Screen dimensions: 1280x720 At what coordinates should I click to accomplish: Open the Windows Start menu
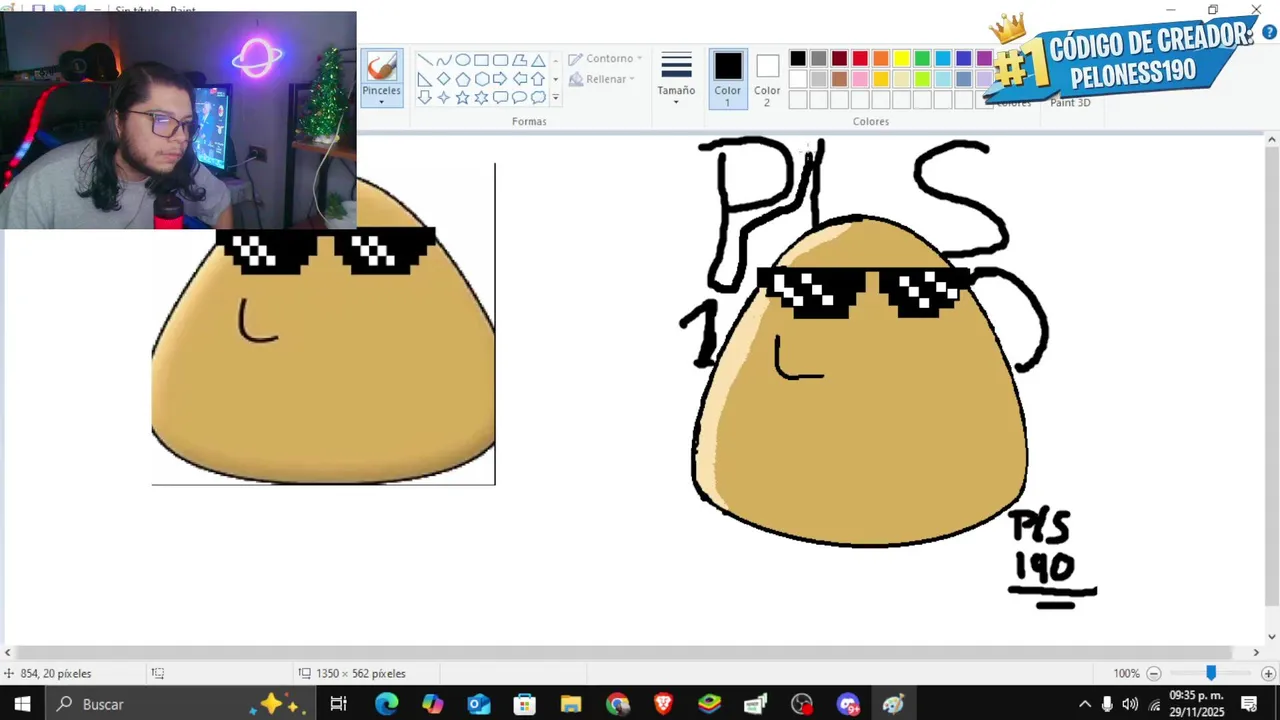tap(22, 704)
